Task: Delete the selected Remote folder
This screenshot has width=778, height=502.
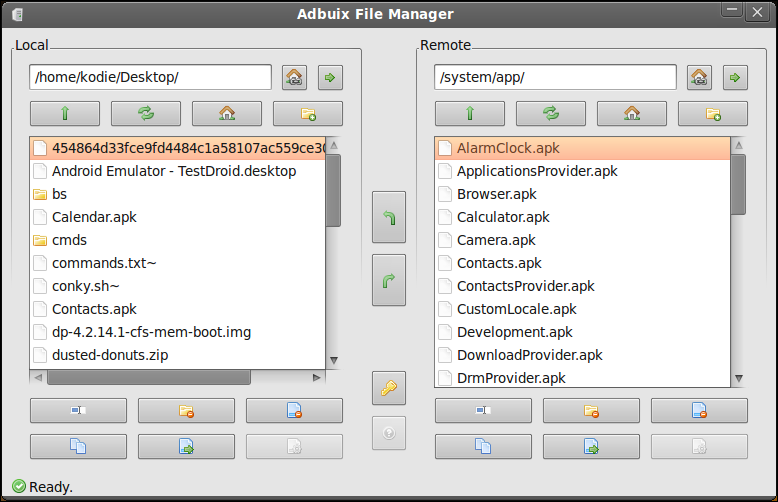Action: [591, 410]
